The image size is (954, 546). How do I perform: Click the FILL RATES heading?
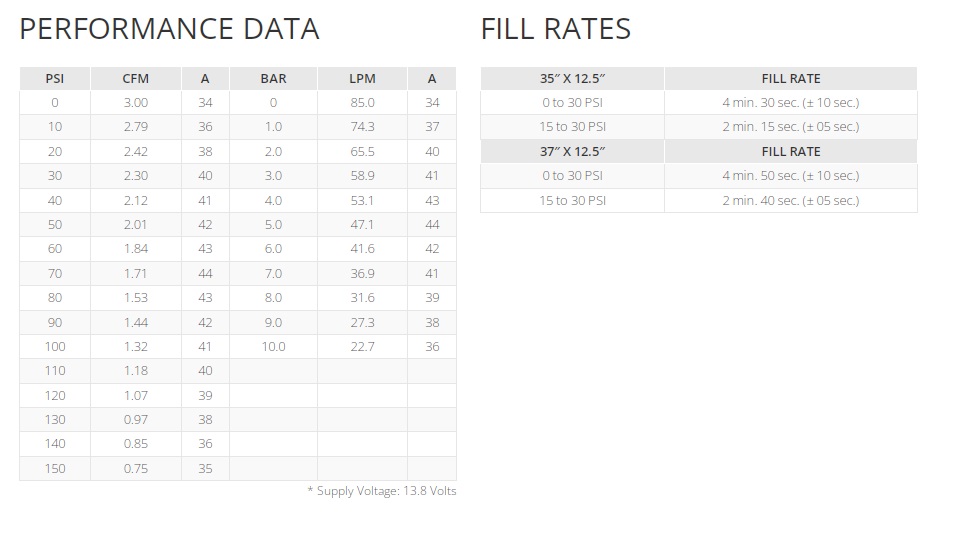point(555,29)
